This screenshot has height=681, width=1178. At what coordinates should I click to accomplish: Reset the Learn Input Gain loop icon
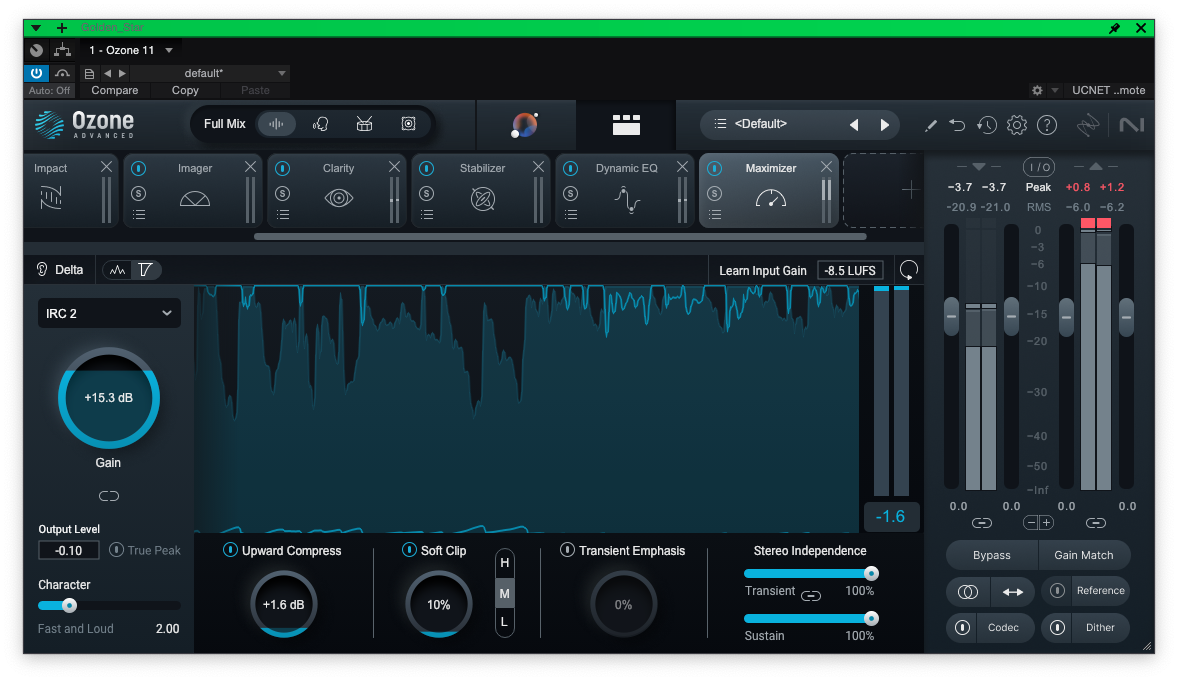[x=908, y=270]
